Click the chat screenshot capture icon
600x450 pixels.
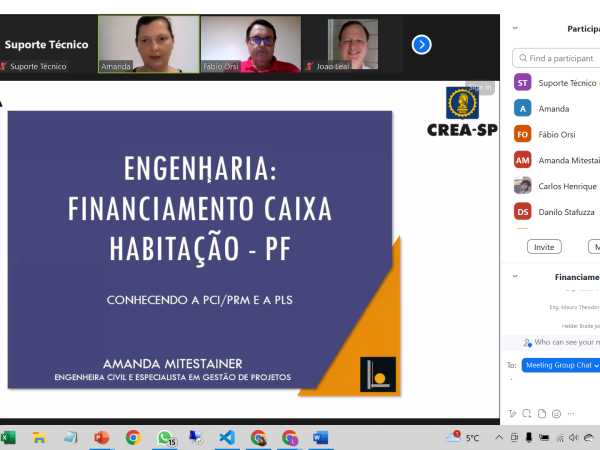527,414
